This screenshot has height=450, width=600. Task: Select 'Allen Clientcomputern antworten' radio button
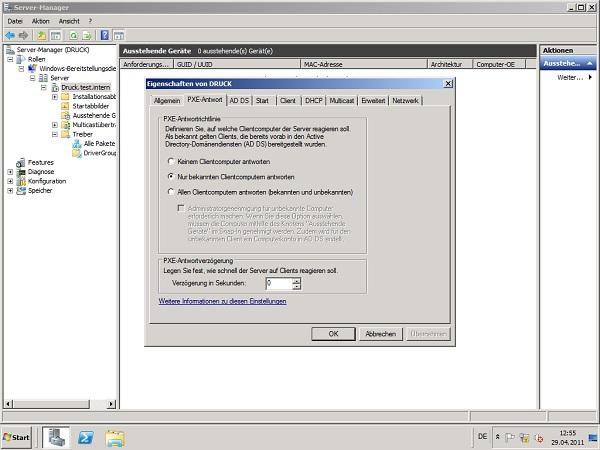pyautogui.click(x=171, y=192)
